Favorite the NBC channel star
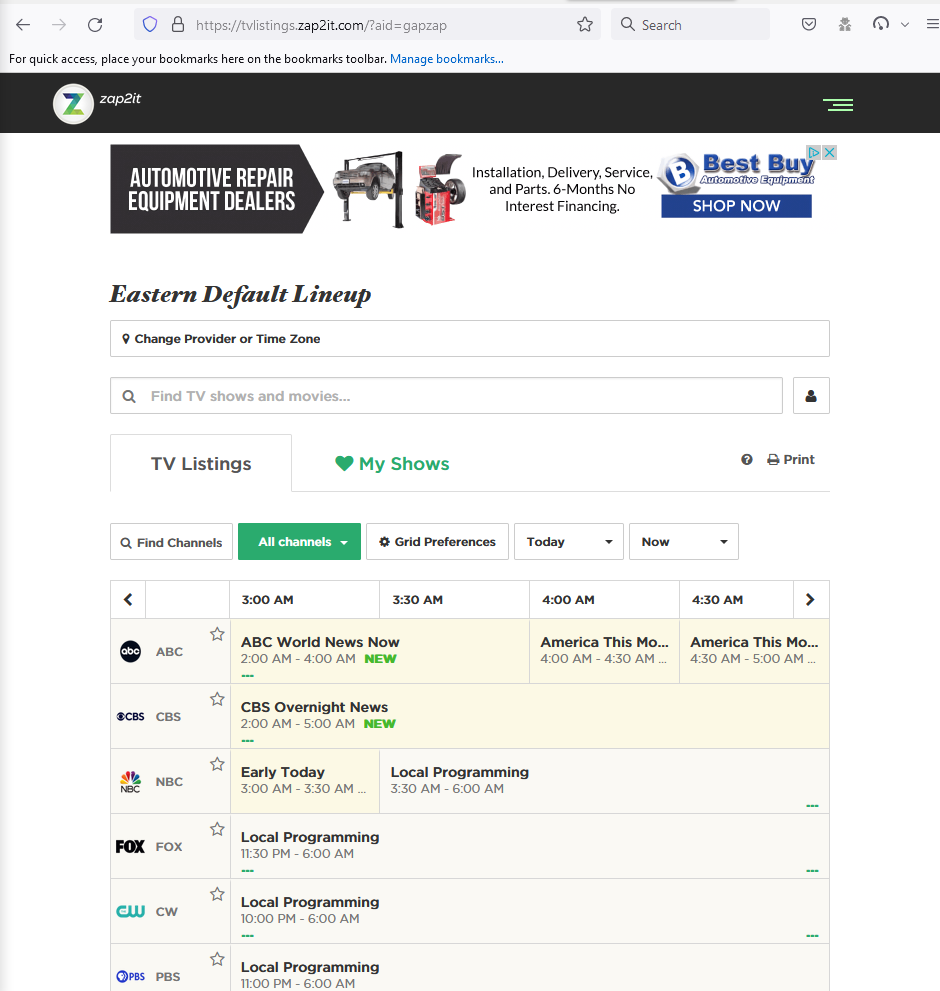Screen dimensions: 940x991 pyautogui.click(x=217, y=764)
